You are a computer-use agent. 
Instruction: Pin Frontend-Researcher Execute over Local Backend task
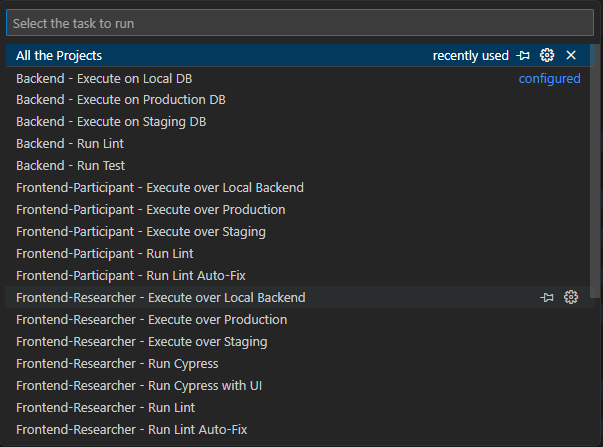(546, 297)
